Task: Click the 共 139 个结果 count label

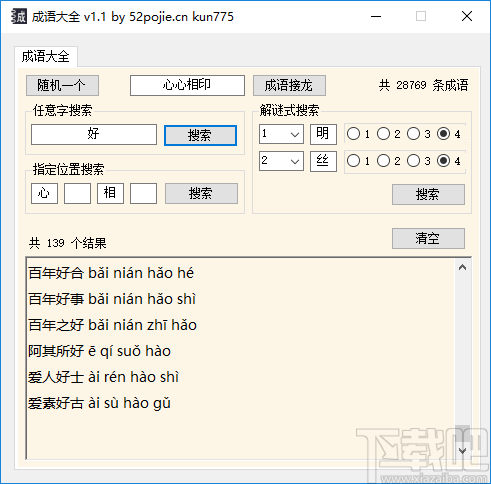Action: [68, 243]
